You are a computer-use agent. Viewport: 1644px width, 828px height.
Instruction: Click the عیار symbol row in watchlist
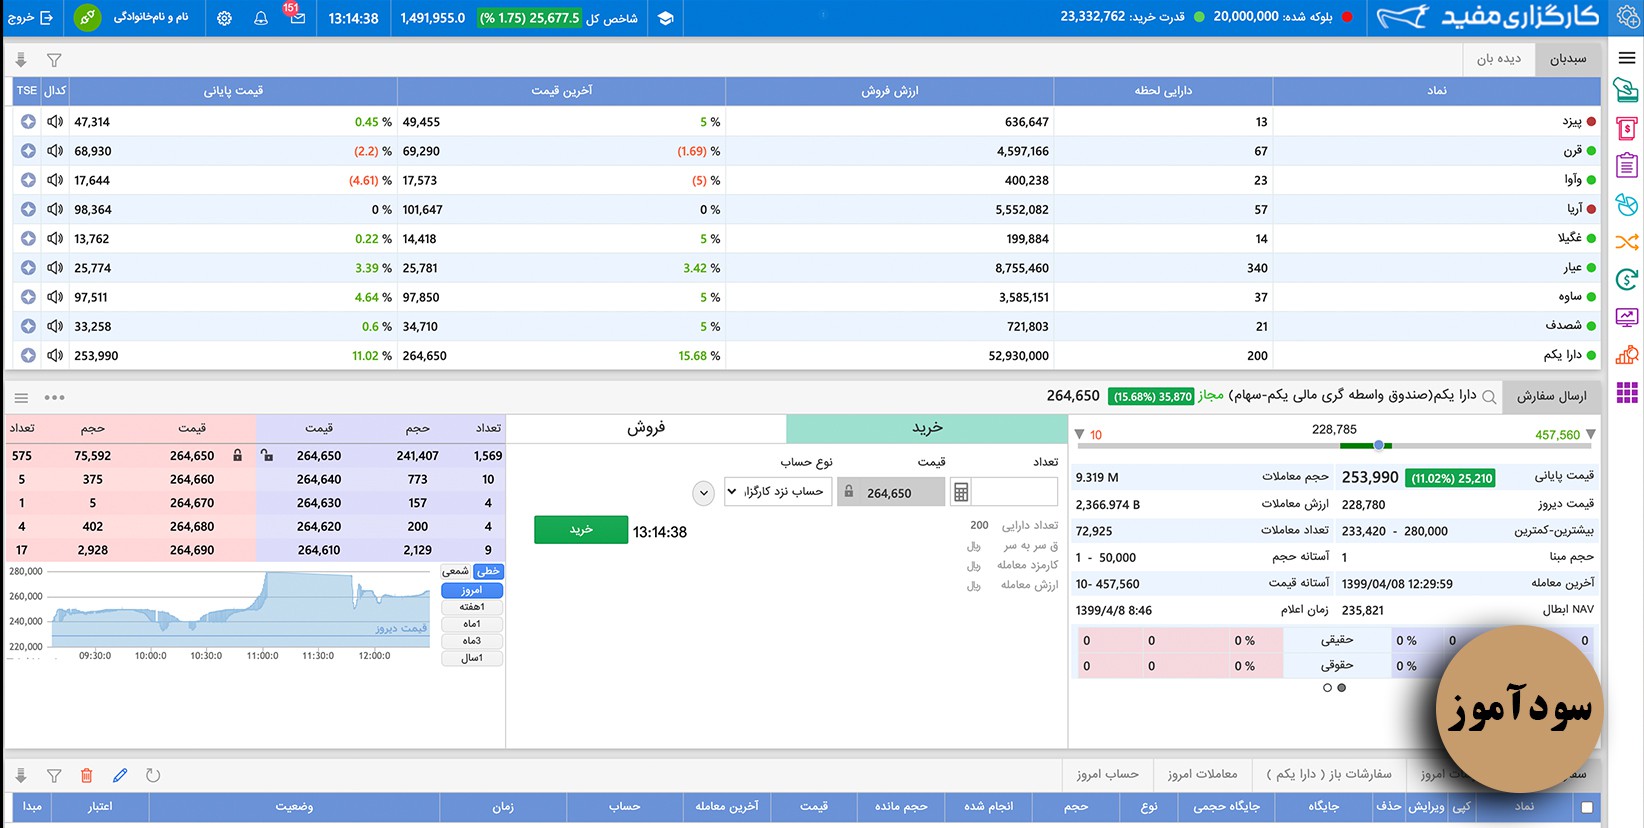pyautogui.click(x=806, y=268)
